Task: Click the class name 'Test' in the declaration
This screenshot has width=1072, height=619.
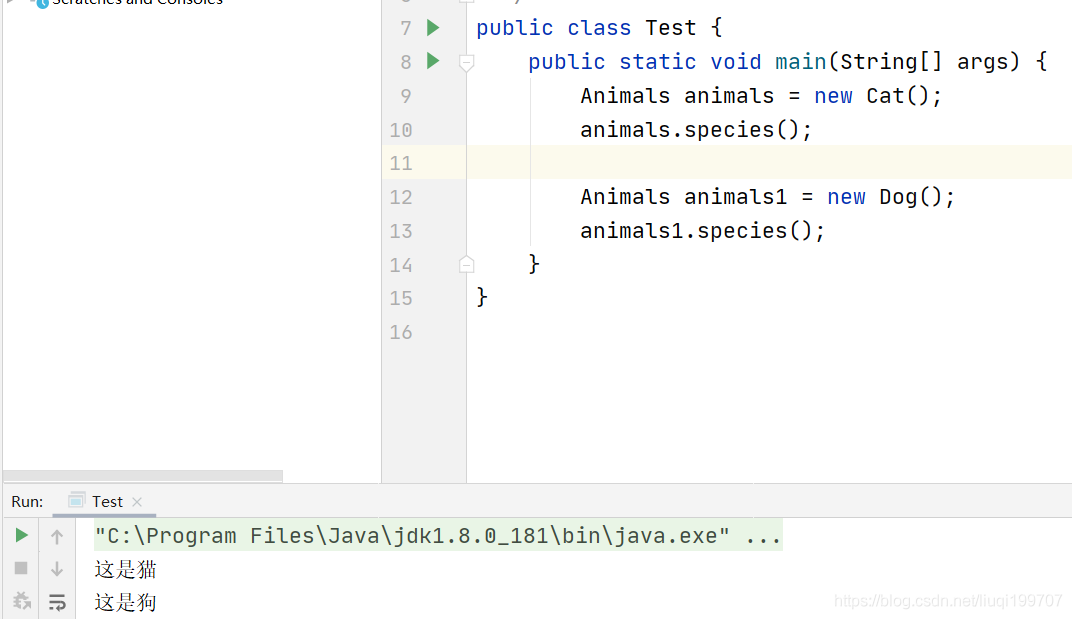Action: point(671,28)
